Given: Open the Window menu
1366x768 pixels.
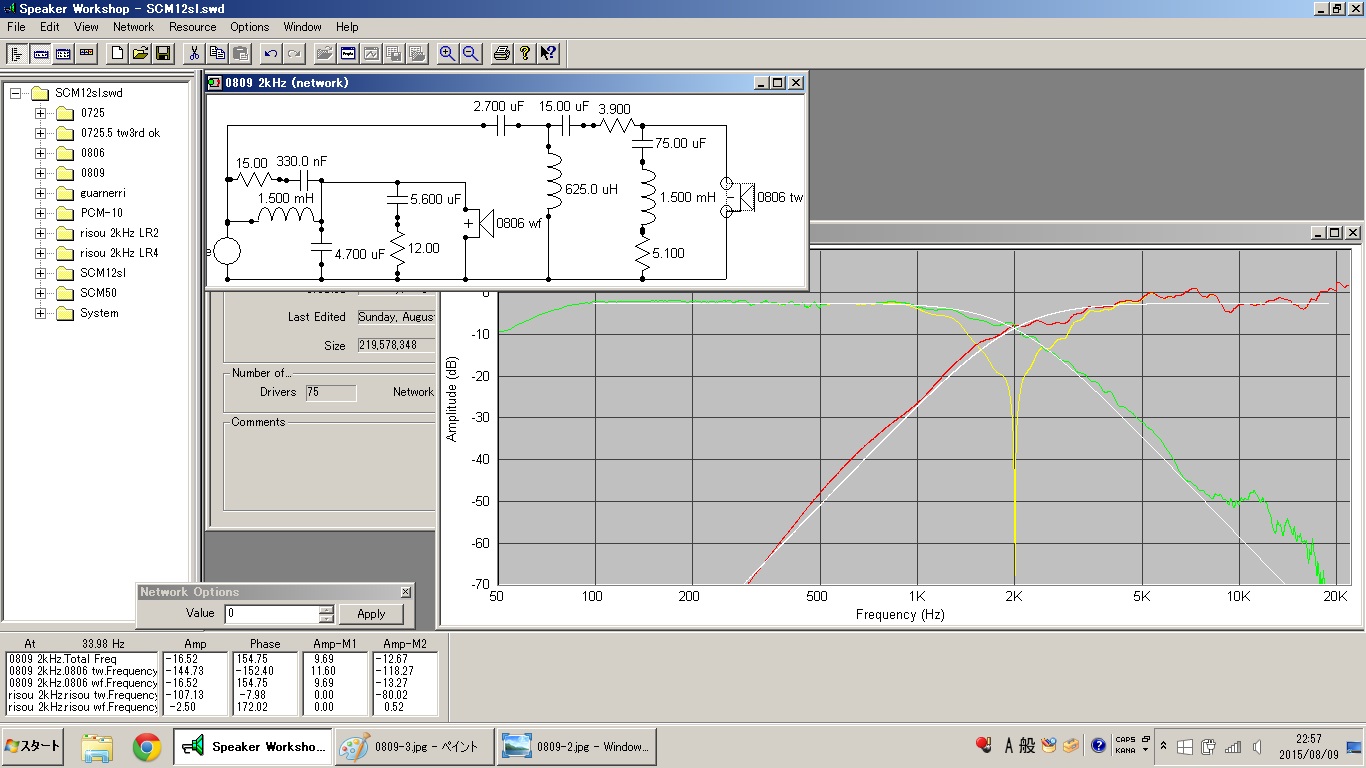Looking at the screenshot, I should (x=302, y=27).
